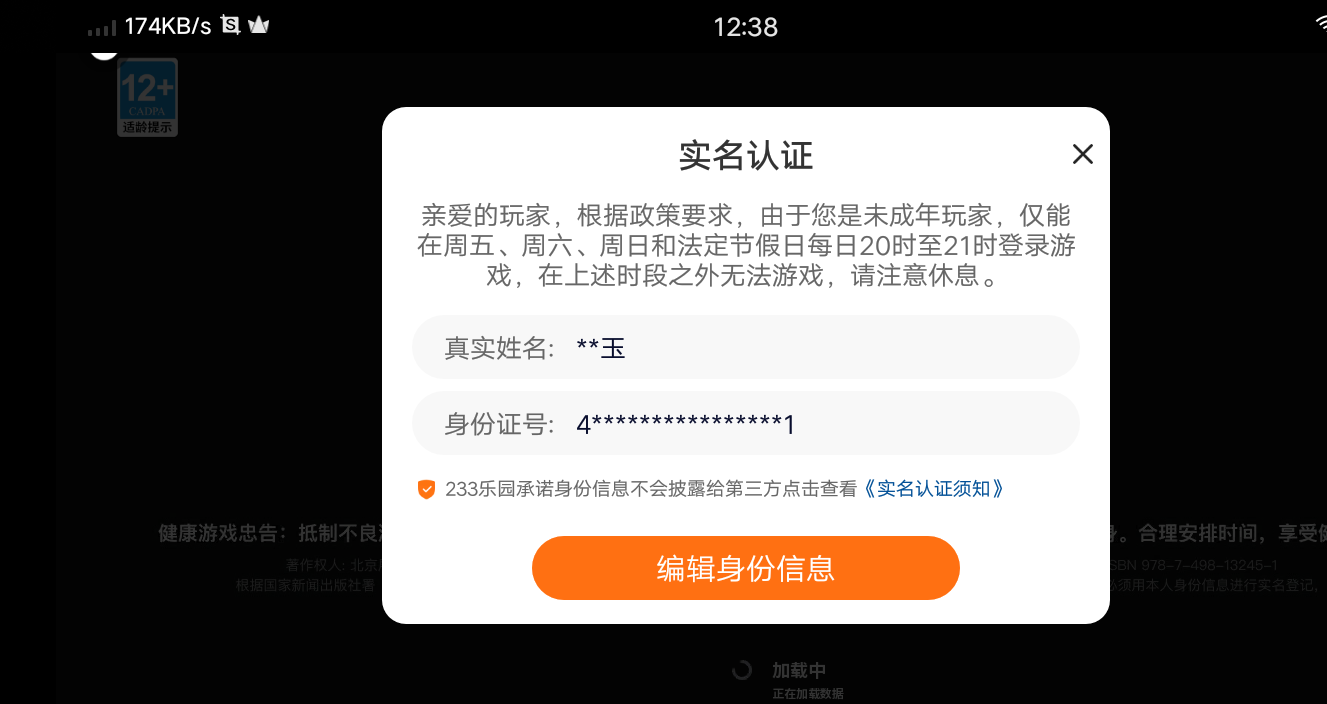1327x704 pixels.
Task: Tap the signal strength bars icon
Action: (102, 29)
